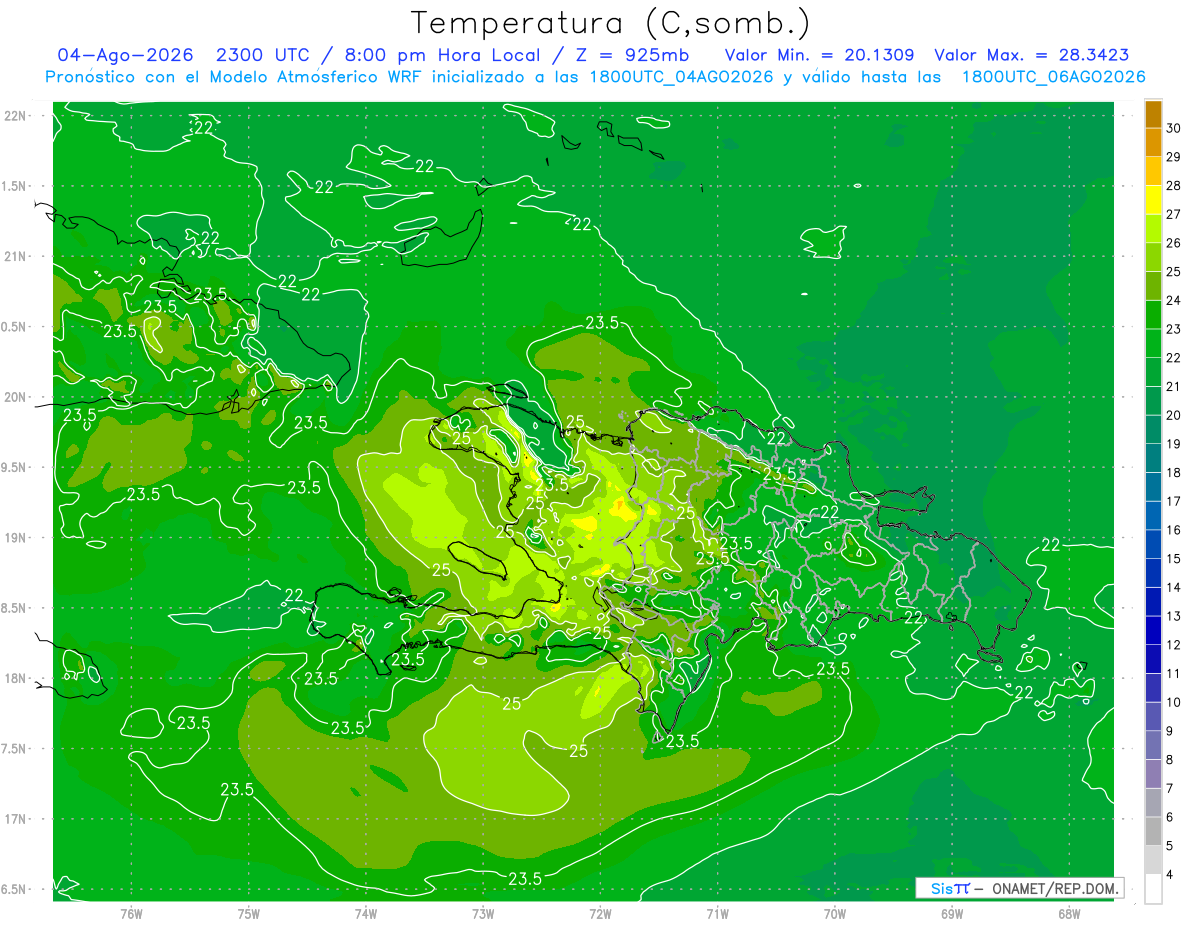
Task: Click the '68W' longitude axis label
Action: tap(1069, 913)
